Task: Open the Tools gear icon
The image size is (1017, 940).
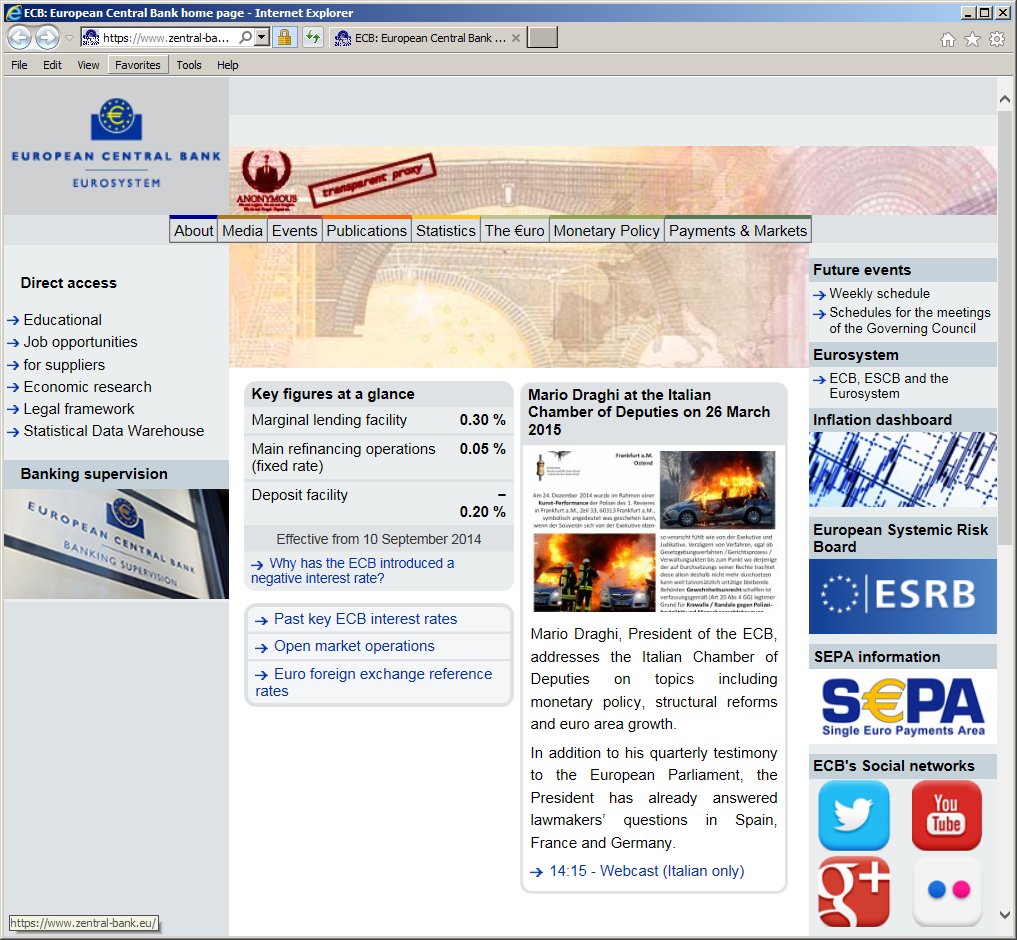Action: pos(996,39)
